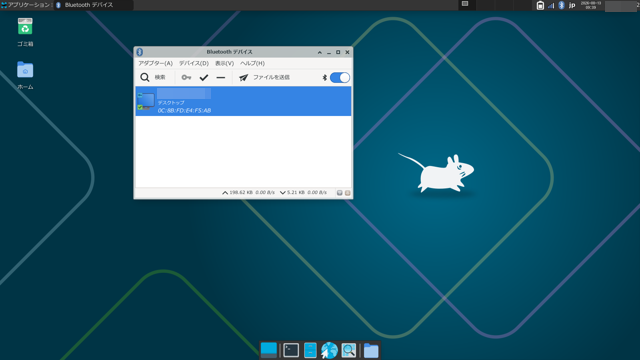Launch the web browser from the dock

(x=329, y=350)
